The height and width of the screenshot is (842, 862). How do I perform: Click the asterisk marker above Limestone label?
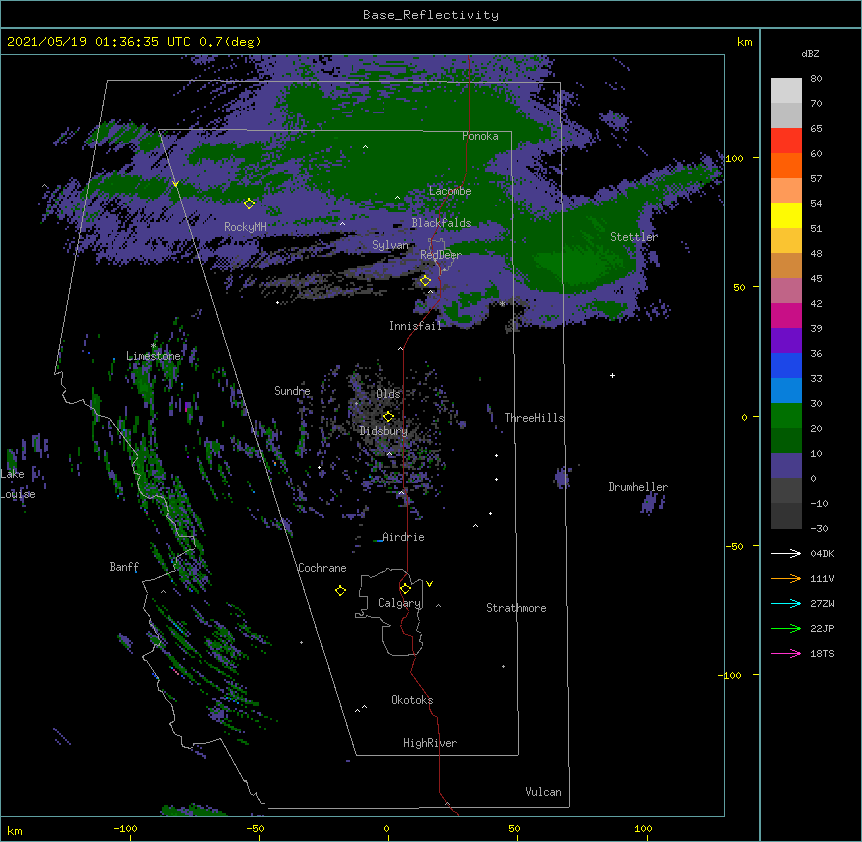pyautogui.click(x=153, y=346)
